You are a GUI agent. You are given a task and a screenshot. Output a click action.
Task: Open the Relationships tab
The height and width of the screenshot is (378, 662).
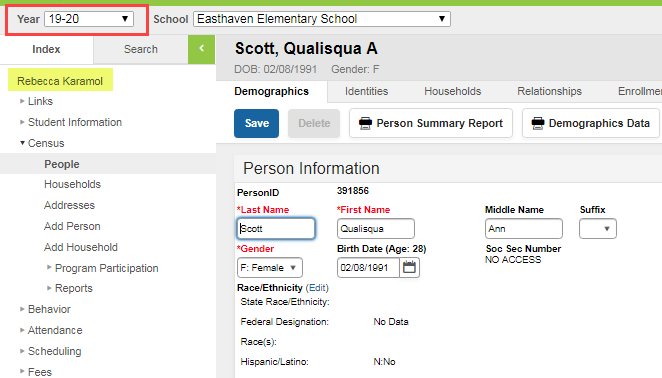point(549,91)
